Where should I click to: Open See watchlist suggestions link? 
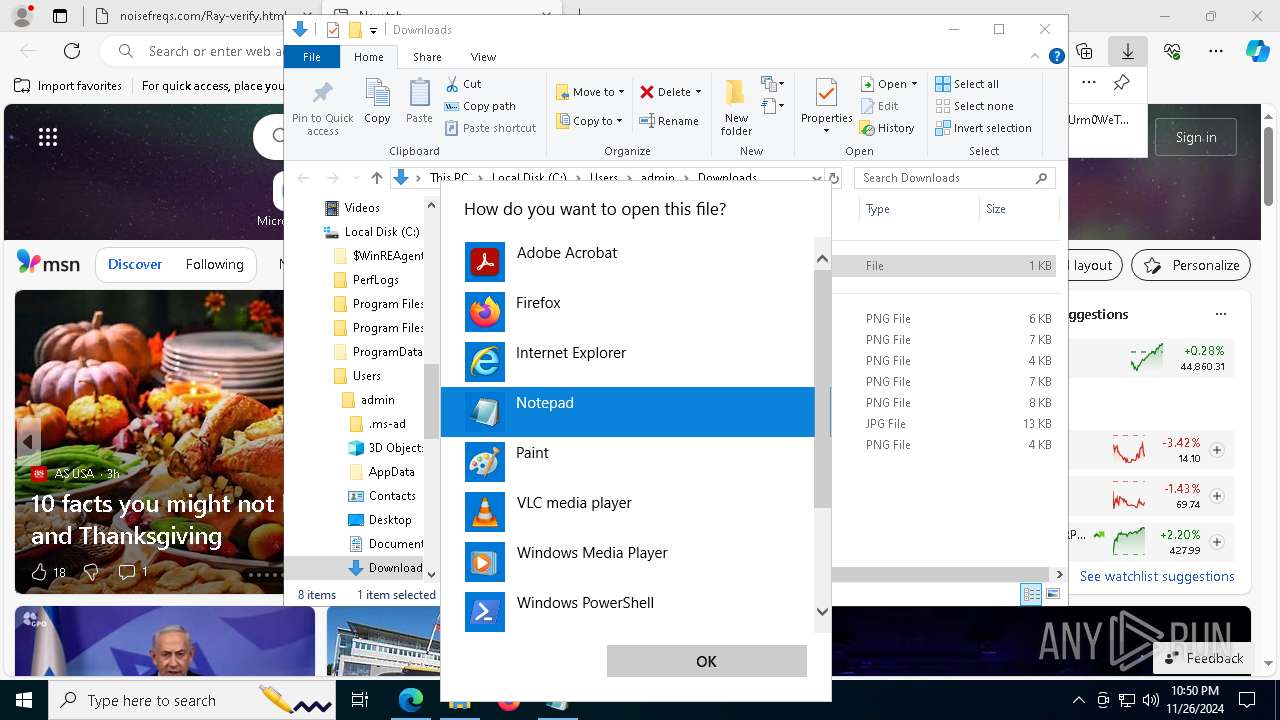pyautogui.click(x=1157, y=576)
